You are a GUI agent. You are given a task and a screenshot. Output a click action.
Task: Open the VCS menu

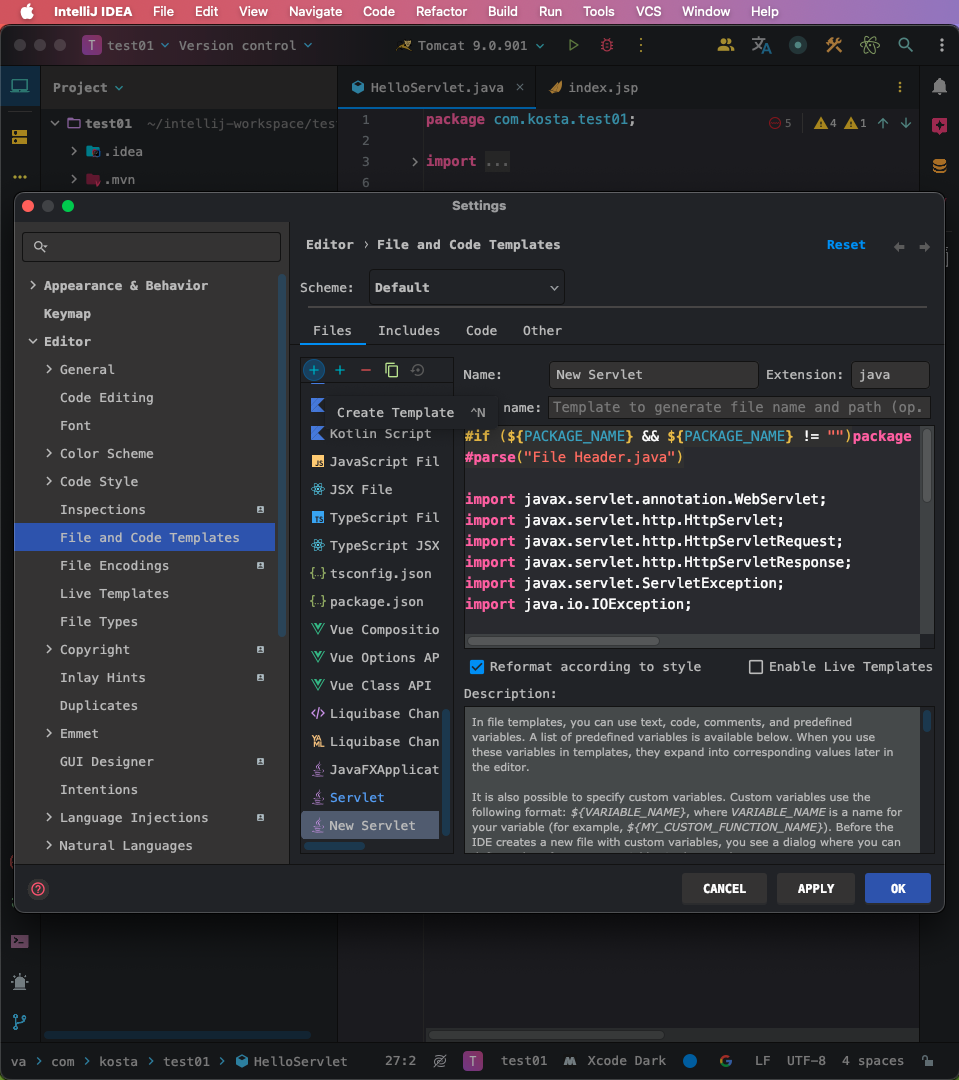tap(648, 12)
